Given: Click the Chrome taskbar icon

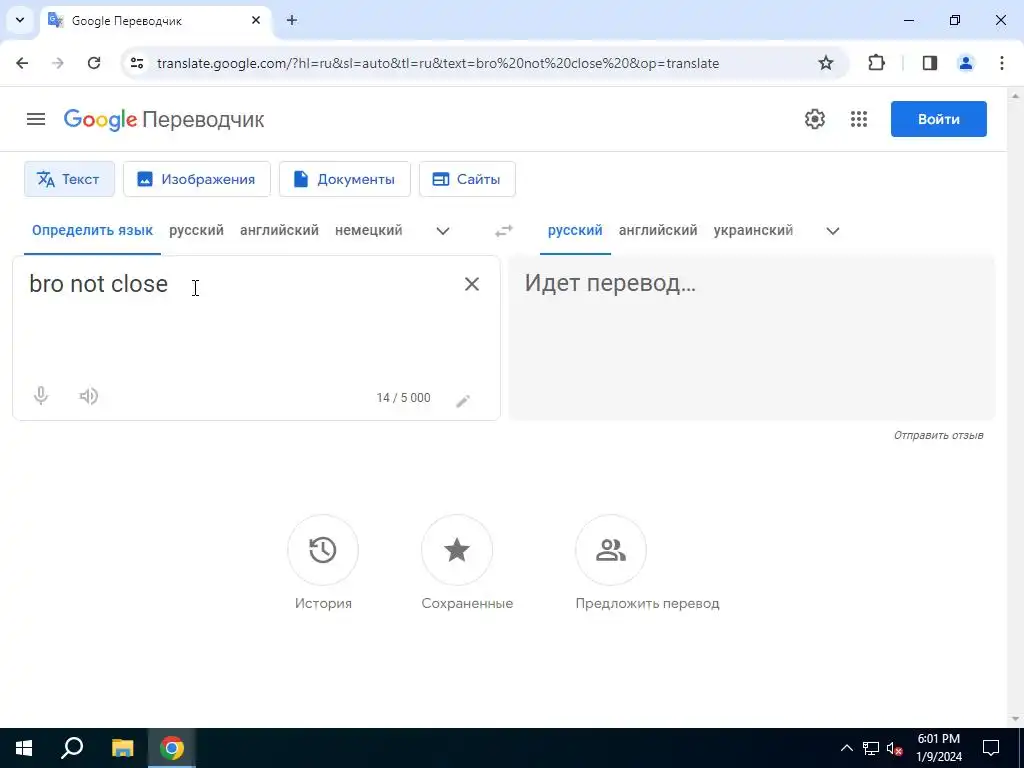Looking at the screenshot, I should click(172, 748).
